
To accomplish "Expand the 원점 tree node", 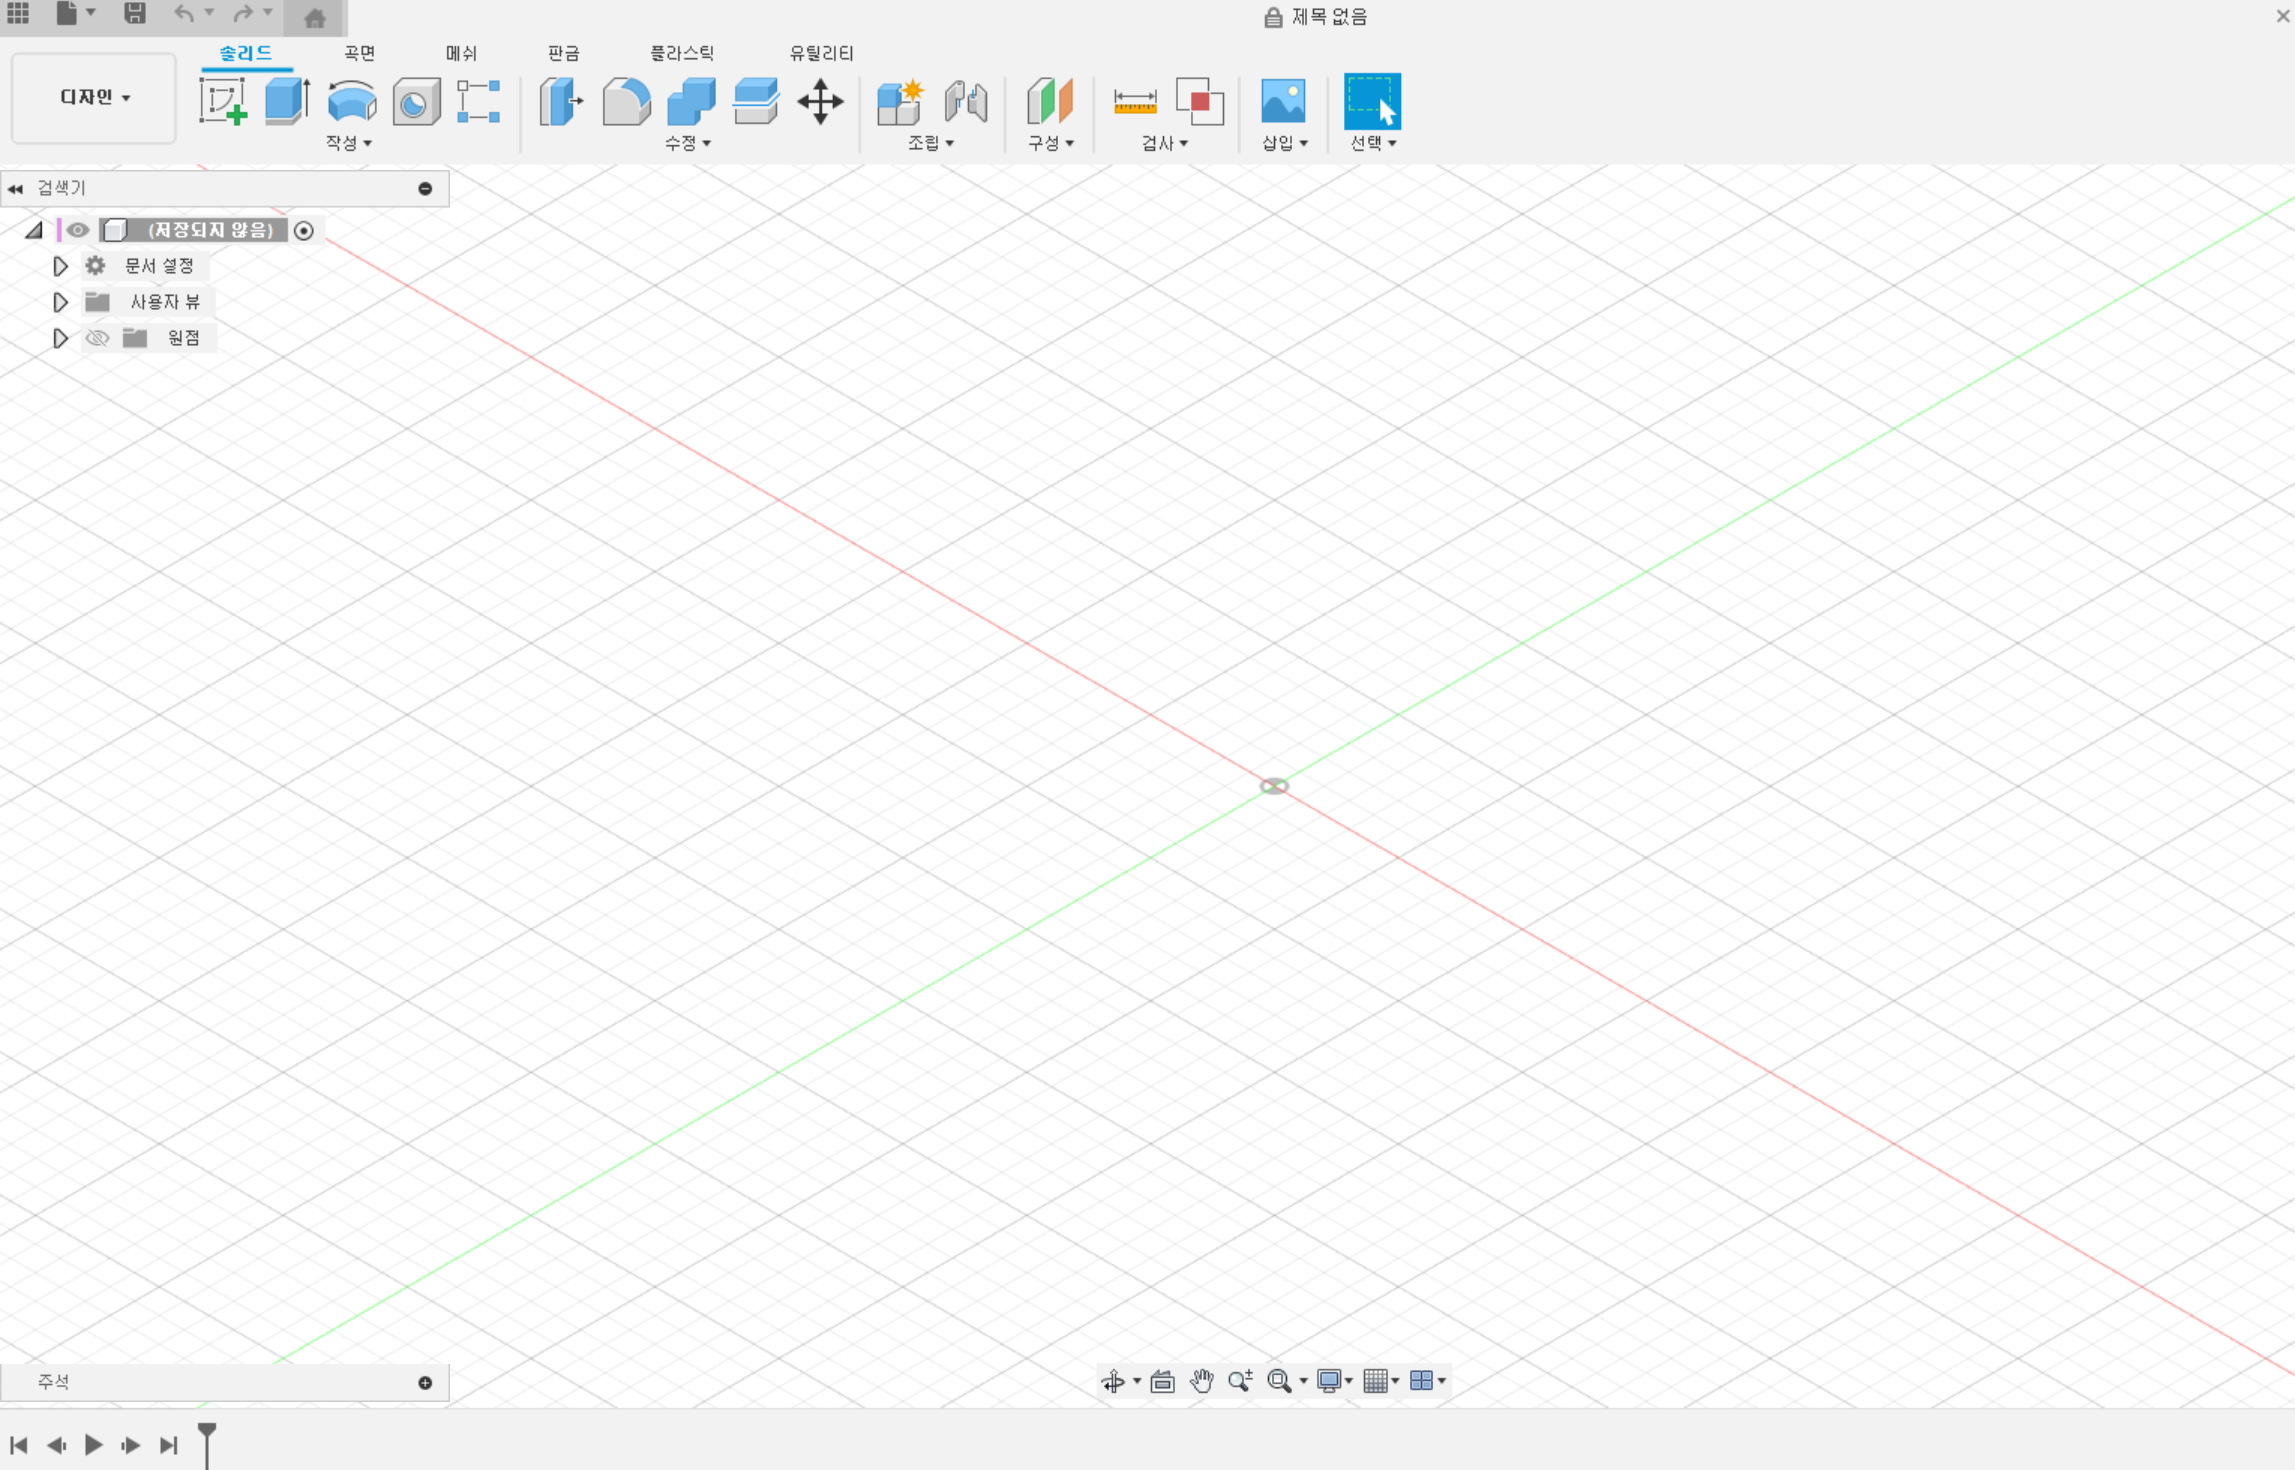I will (60, 338).
